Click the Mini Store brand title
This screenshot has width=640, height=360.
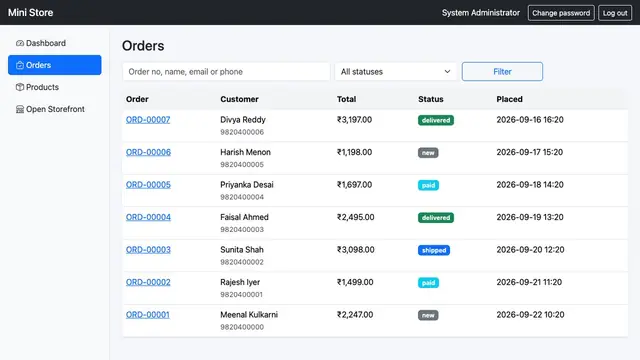click(31, 13)
